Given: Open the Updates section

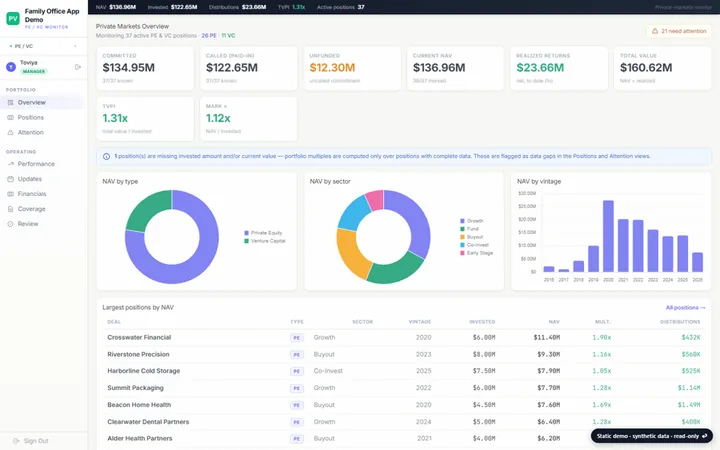Looking at the screenshot, I should (44, 179).
